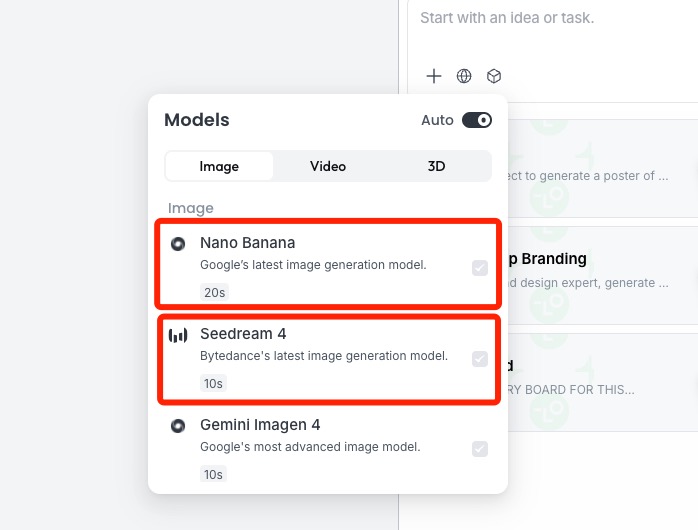
Task: Switch to the Image tab
Action: (219, 166)
